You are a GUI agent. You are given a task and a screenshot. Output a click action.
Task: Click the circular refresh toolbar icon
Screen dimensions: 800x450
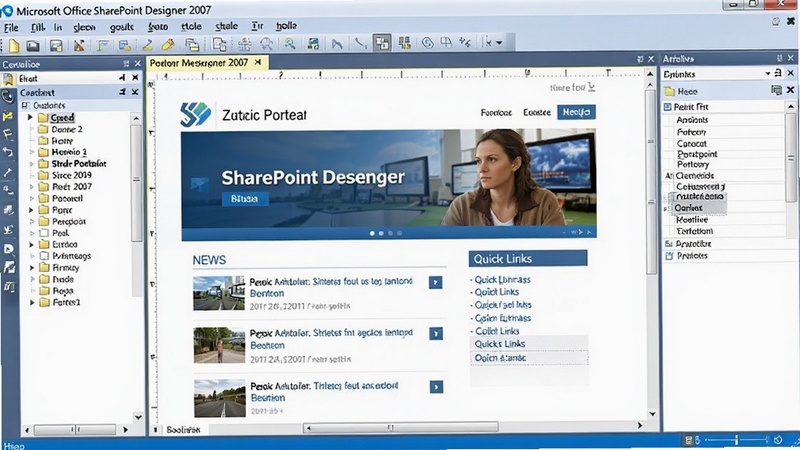(428, 43)
